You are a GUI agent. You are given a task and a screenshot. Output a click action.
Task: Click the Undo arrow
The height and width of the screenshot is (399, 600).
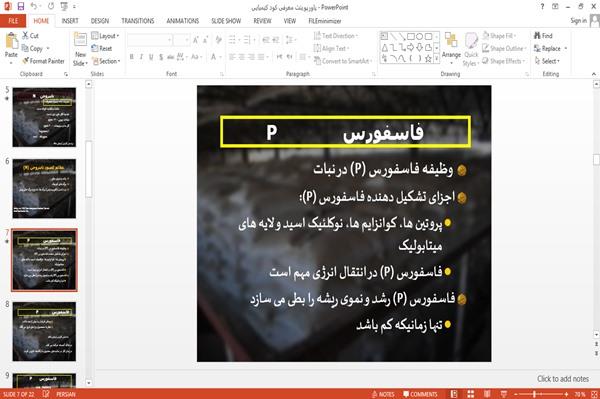pos(34,7)
